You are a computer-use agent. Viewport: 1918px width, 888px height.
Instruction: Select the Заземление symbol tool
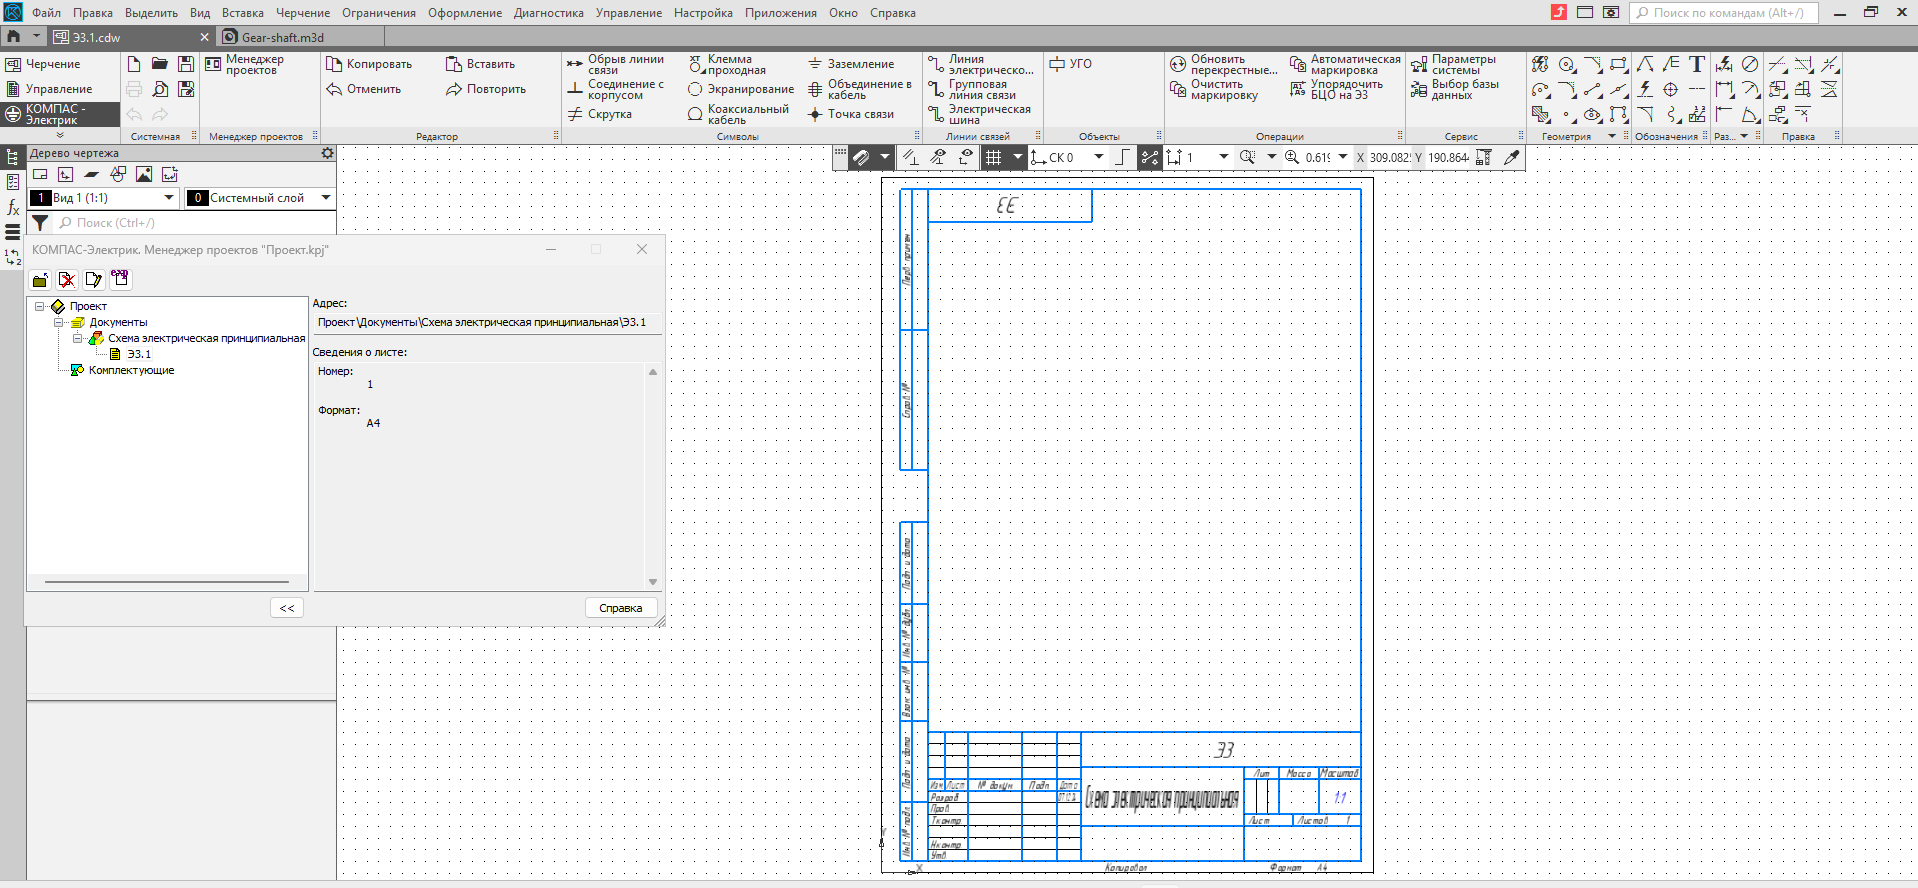click(x=851, y=64)
